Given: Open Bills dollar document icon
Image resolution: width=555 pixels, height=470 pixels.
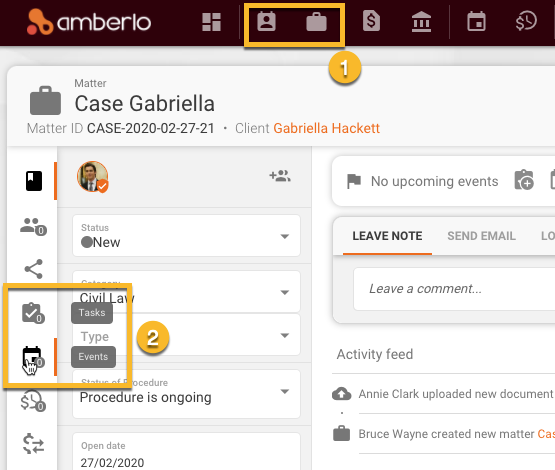Looking at the screenshot, I should pyautogui.click(x=371, y=21).
